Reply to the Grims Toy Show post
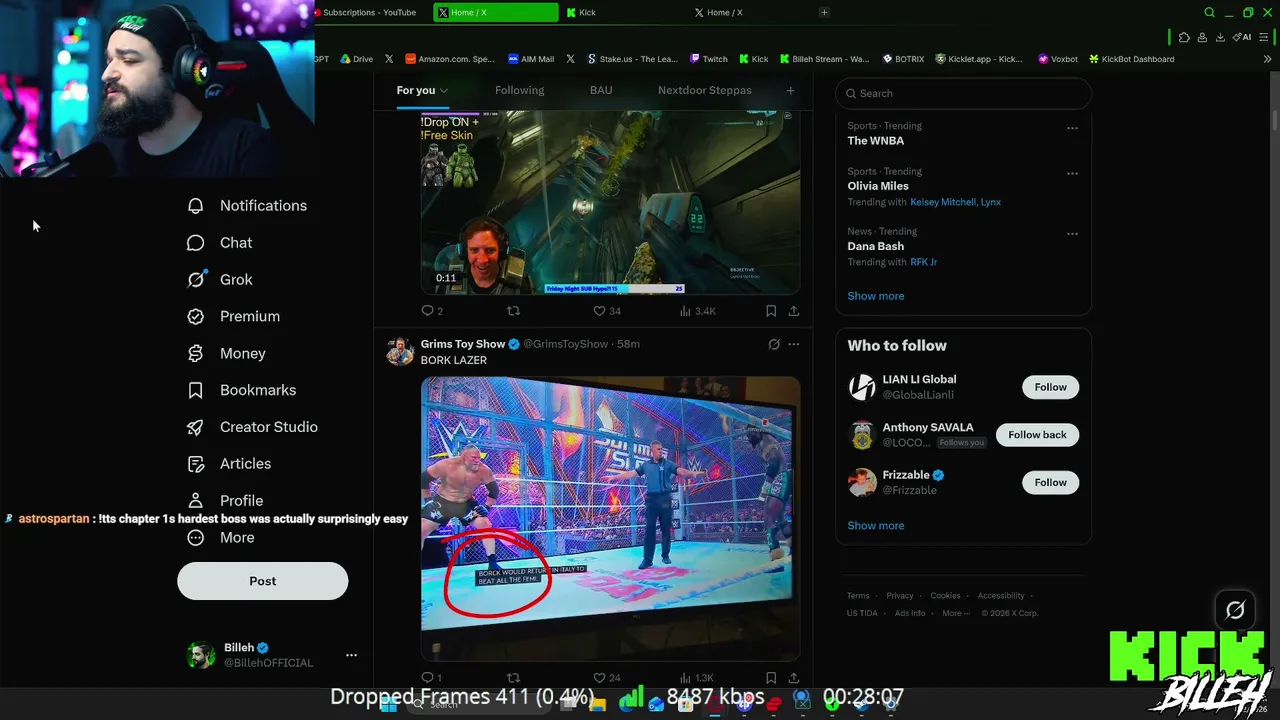Viewport: 1280px width, 720px height. coord(432,678)
